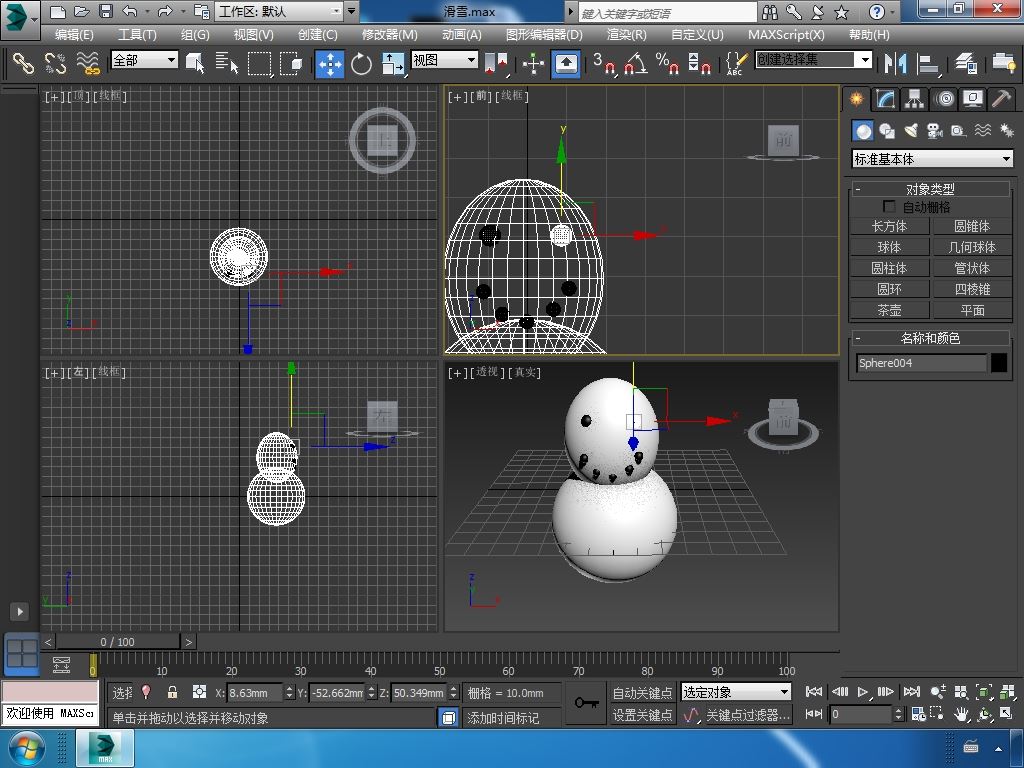Viewport: 1024px width, 768px height.
Task: Select Space Warps category icon
Action: pos(983,131)
